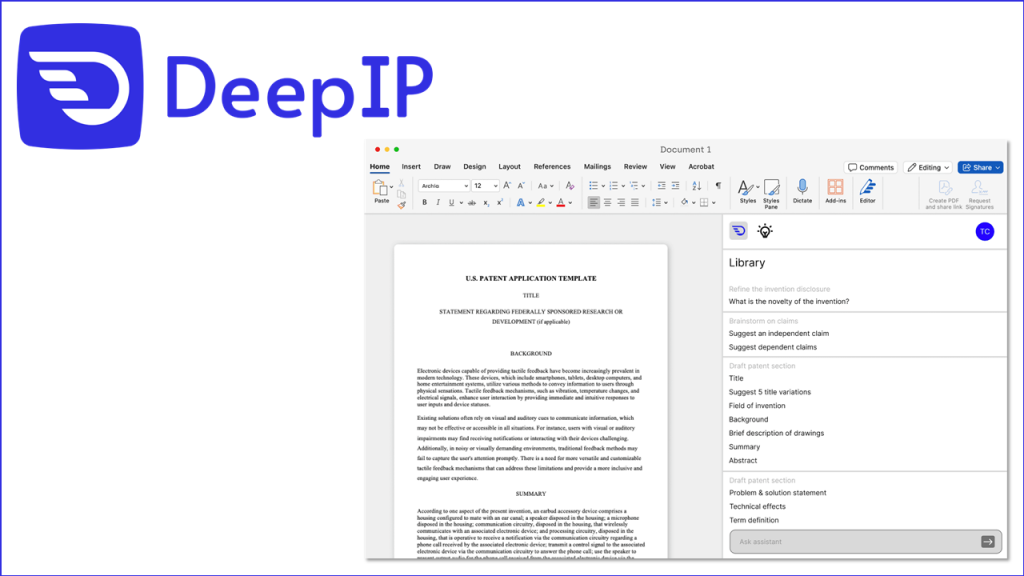1024x576 pixels.
Task: Click the Ask assistant input field
Action: coord(852,542)
